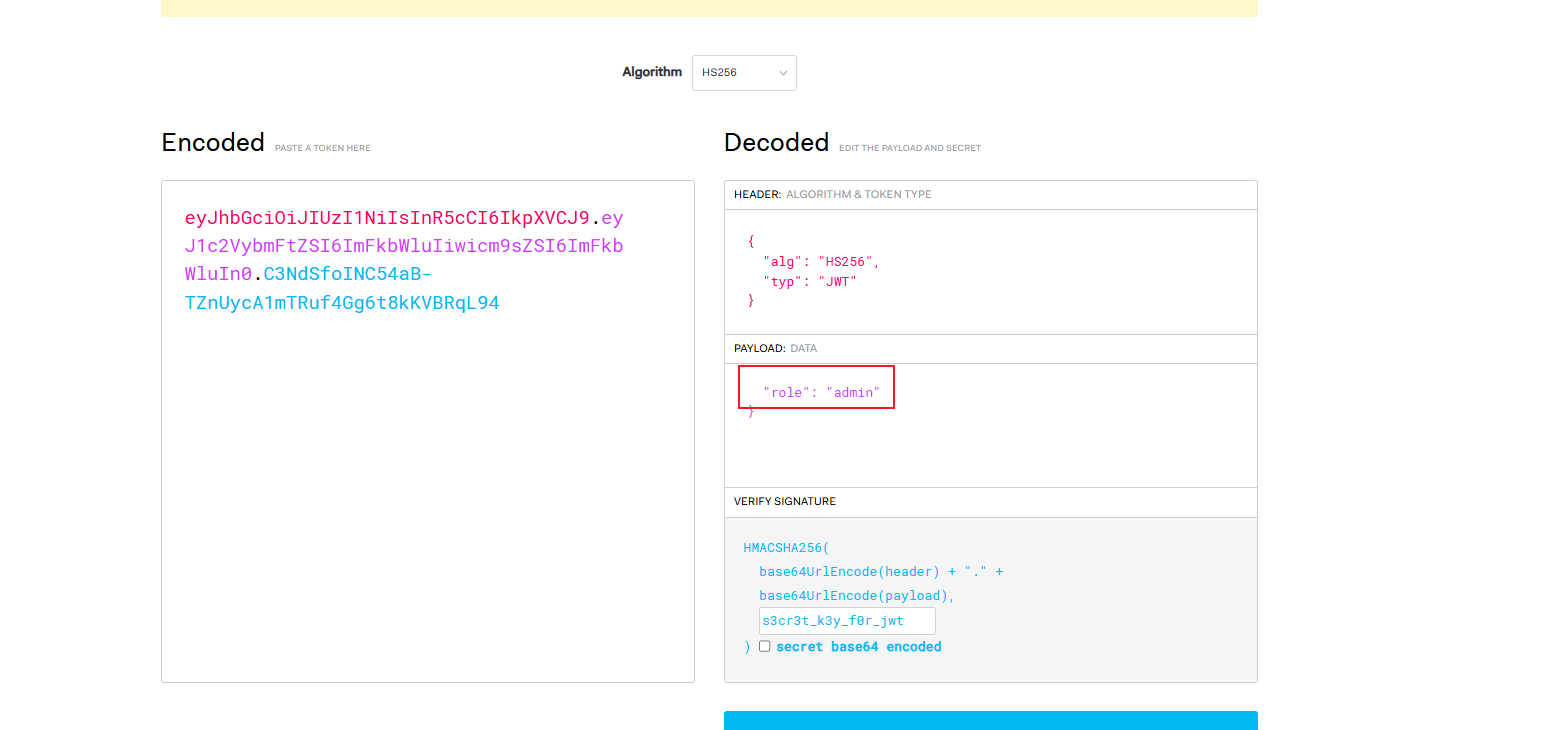The image size is (1566, 730).
Task: Click the Algorithm label
Action: click(652, 72)
